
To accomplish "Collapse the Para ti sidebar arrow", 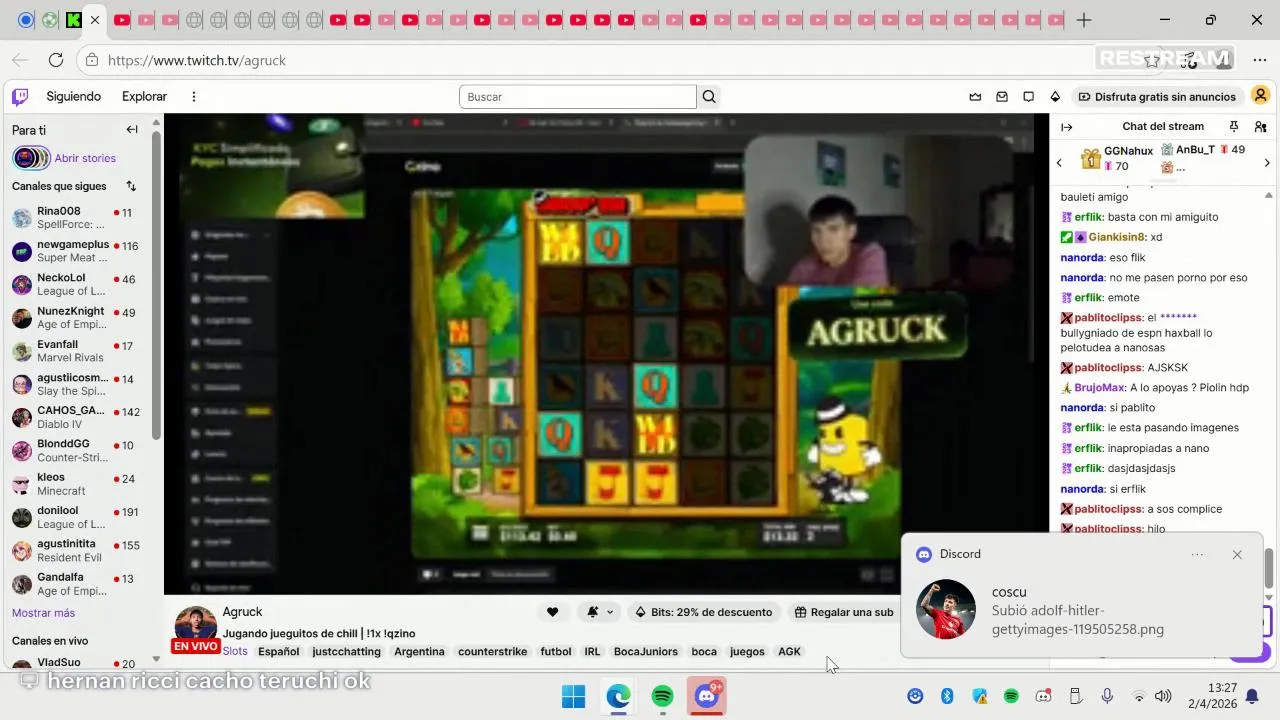I will 132,130.
